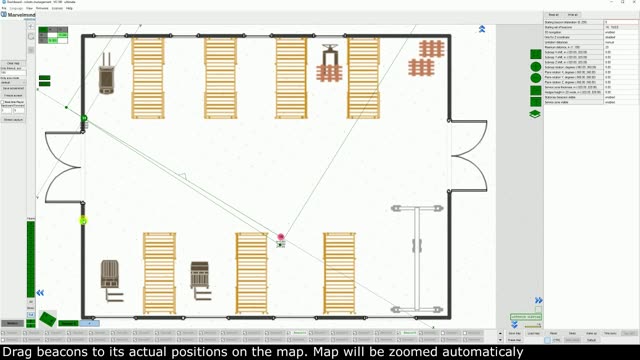Image resolution: width=640 pixels, height=360 pixels.
Task: Toggle the first beacon checkbox in bottom top row
Action: 3,333
